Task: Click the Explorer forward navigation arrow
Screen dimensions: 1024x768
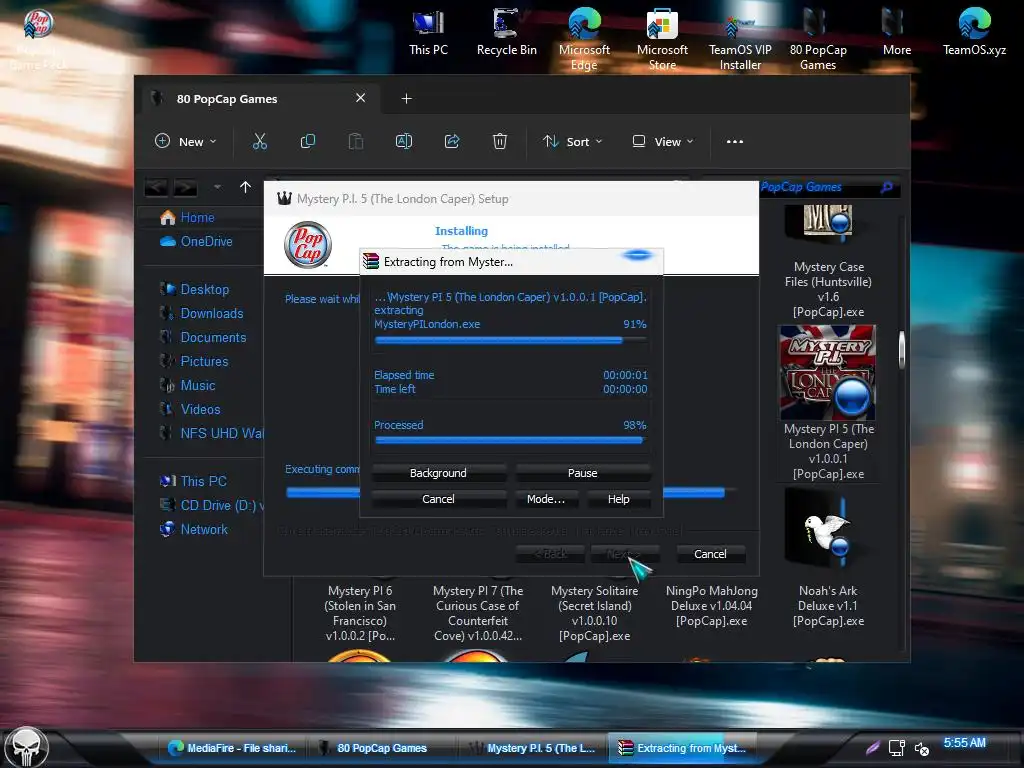Action: 185,188
